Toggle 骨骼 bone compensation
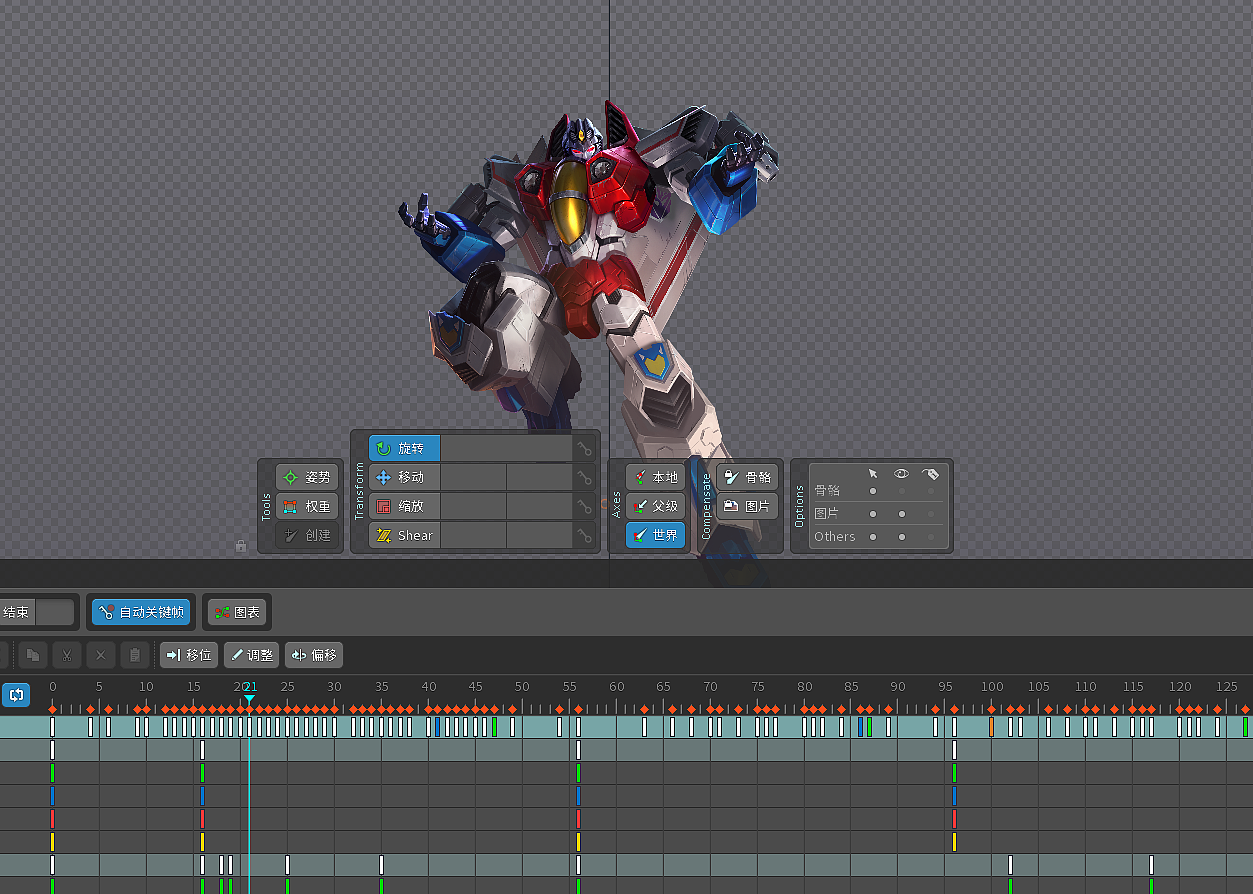1253x894 pixels. pos(747,477)
